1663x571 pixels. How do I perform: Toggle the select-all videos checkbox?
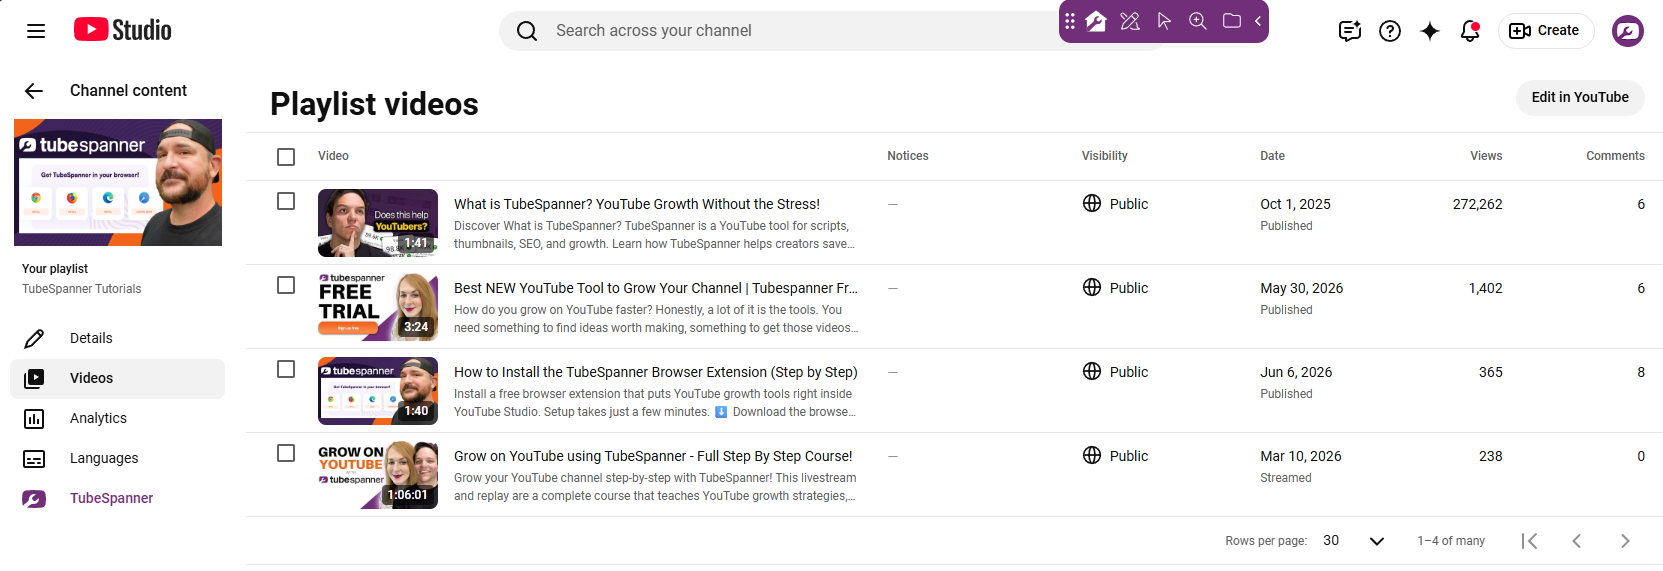[x=286, y=157]
